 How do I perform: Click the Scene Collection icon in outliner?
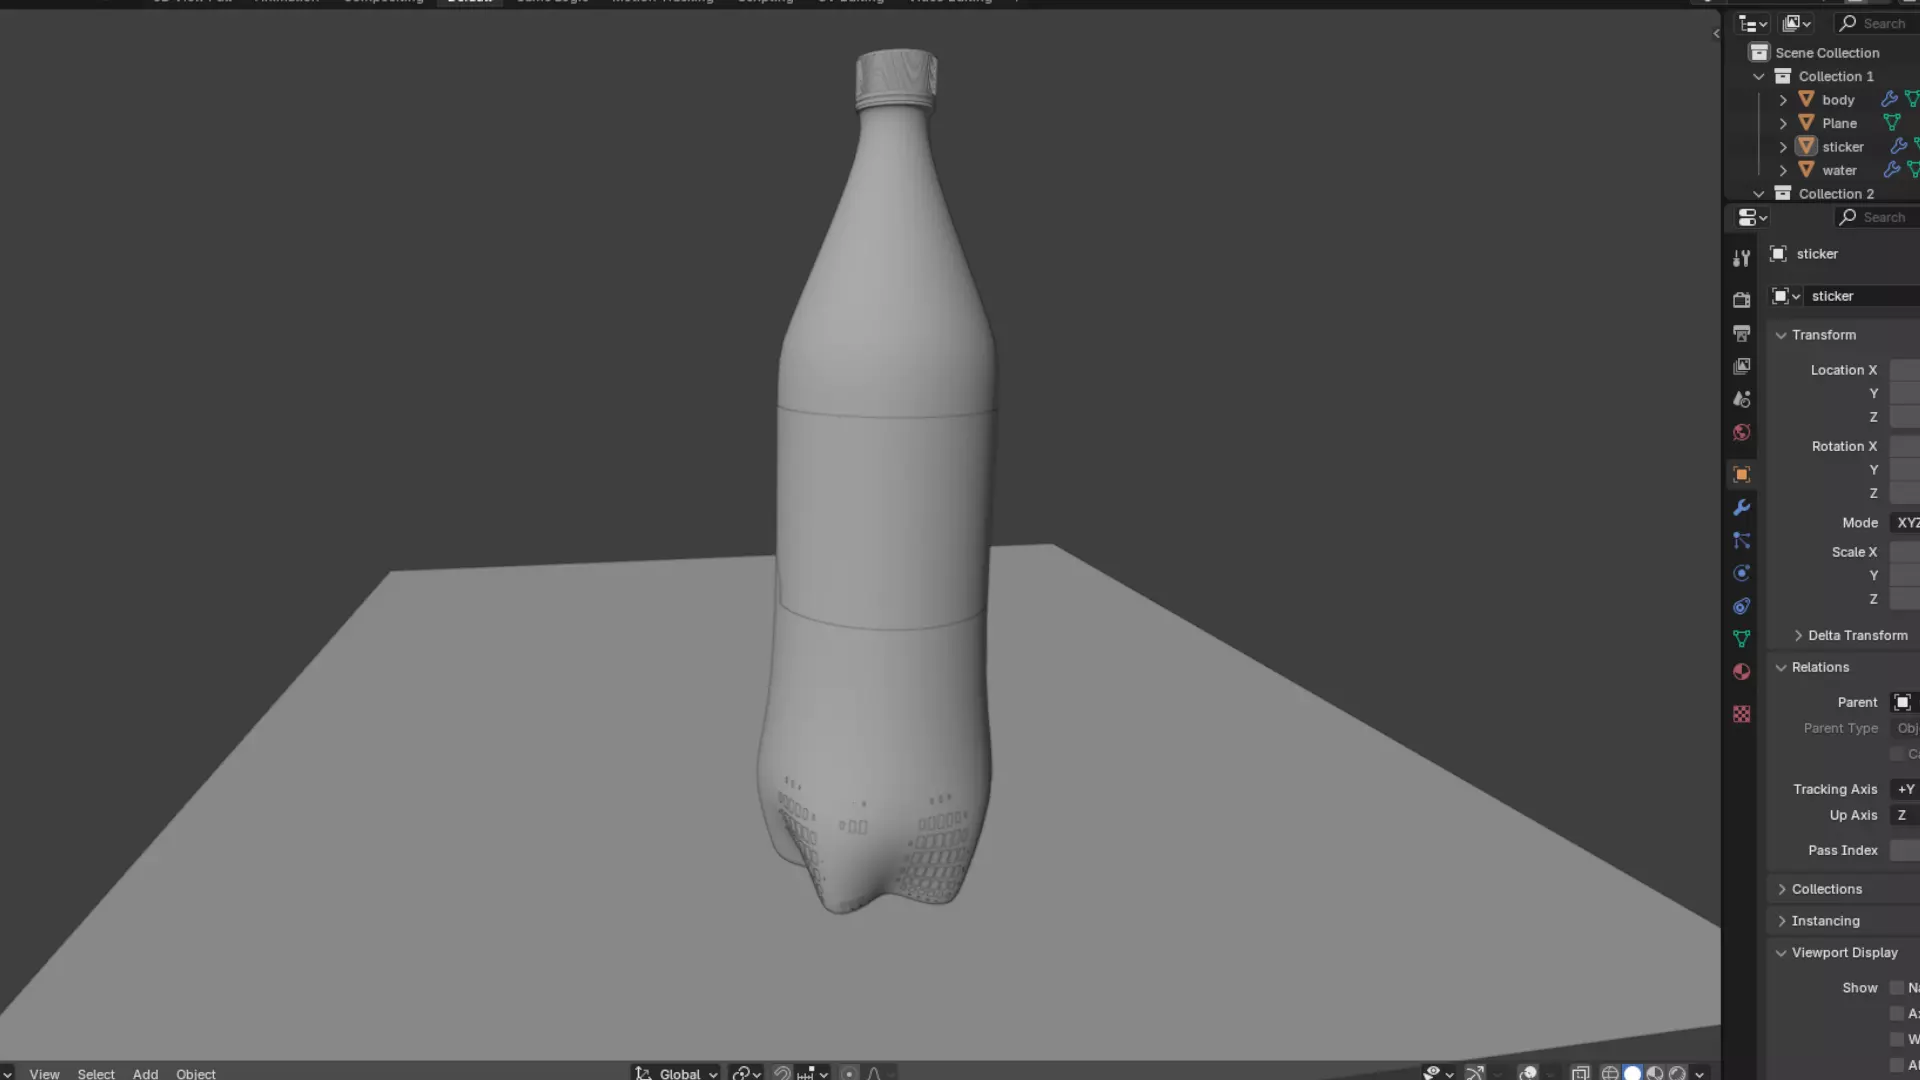point(1759,52)
